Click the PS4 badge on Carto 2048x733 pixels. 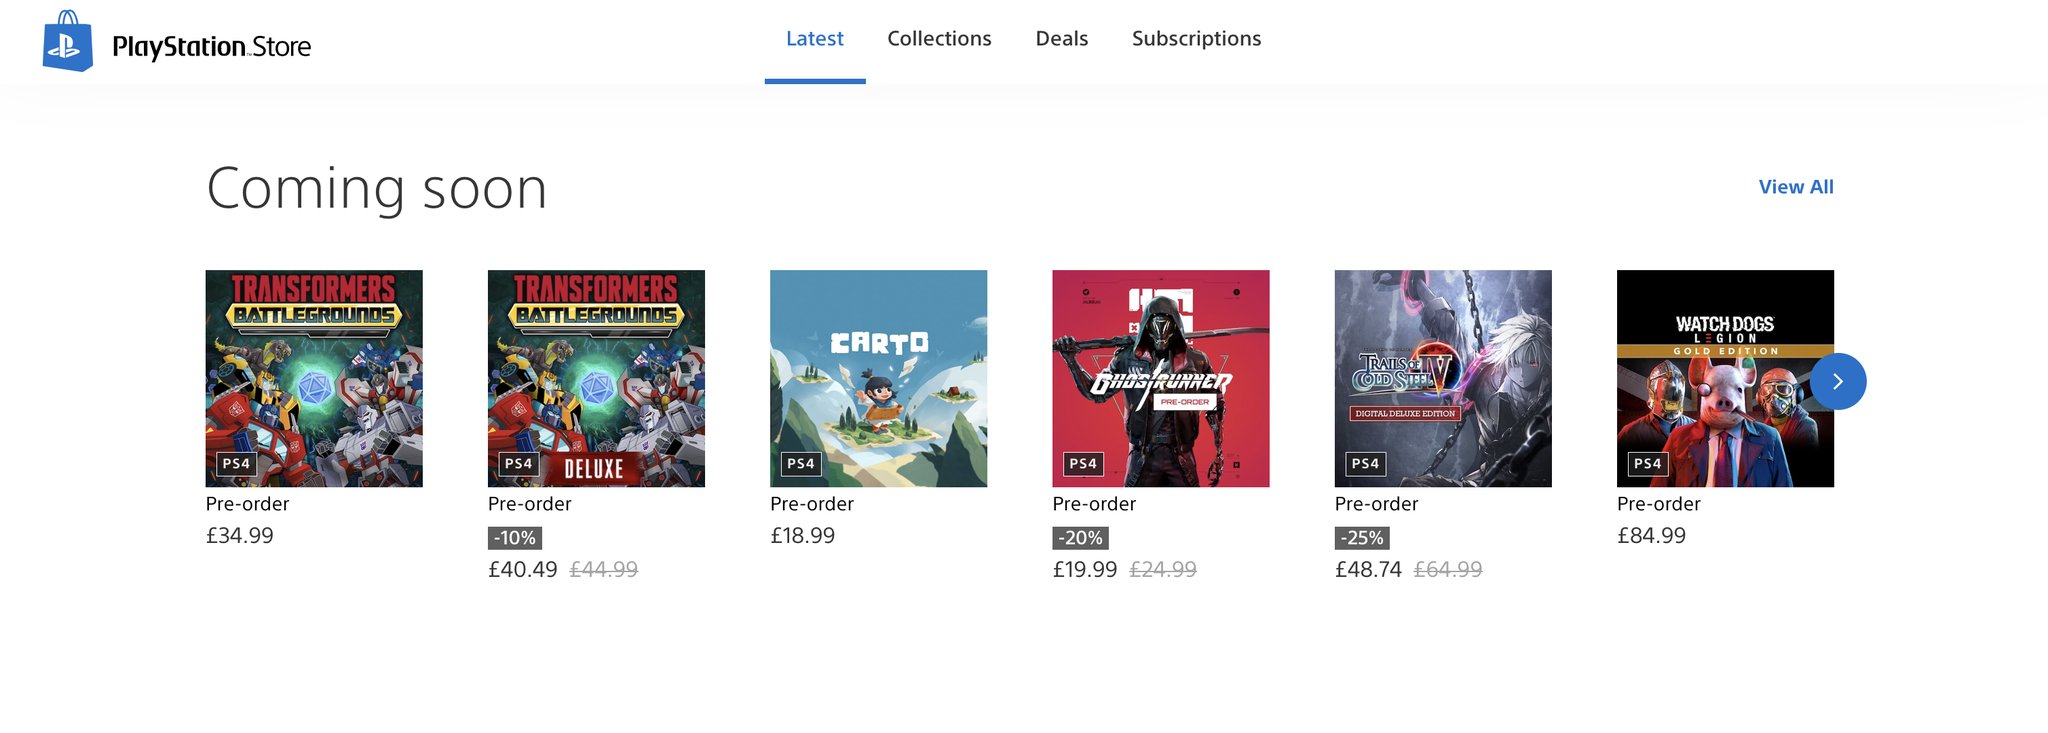801,464
